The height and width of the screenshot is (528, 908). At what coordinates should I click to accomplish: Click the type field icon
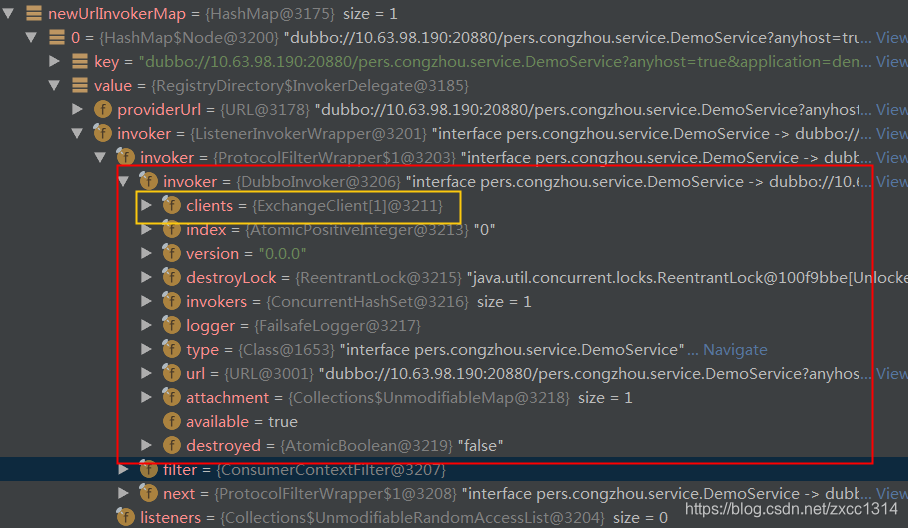click(171, 349)
